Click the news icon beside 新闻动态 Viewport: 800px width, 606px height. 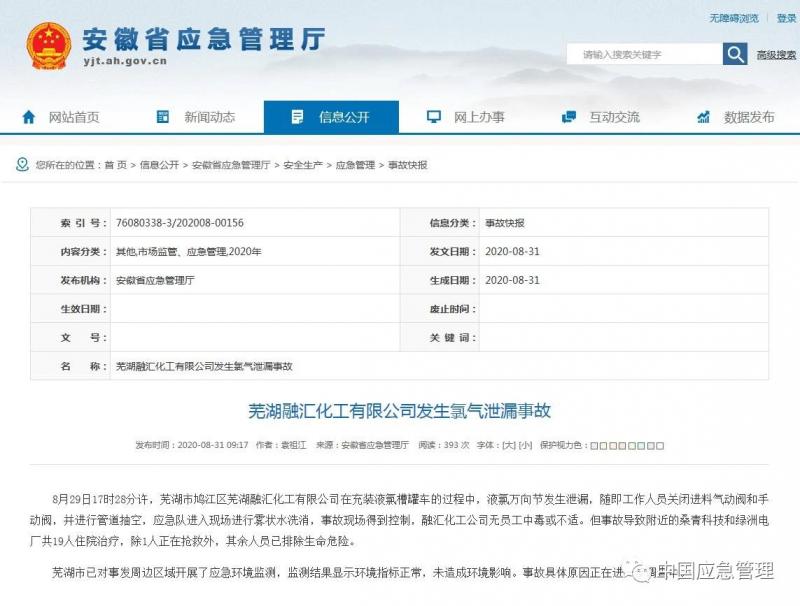pyautogui.click(x=163, y=117)
